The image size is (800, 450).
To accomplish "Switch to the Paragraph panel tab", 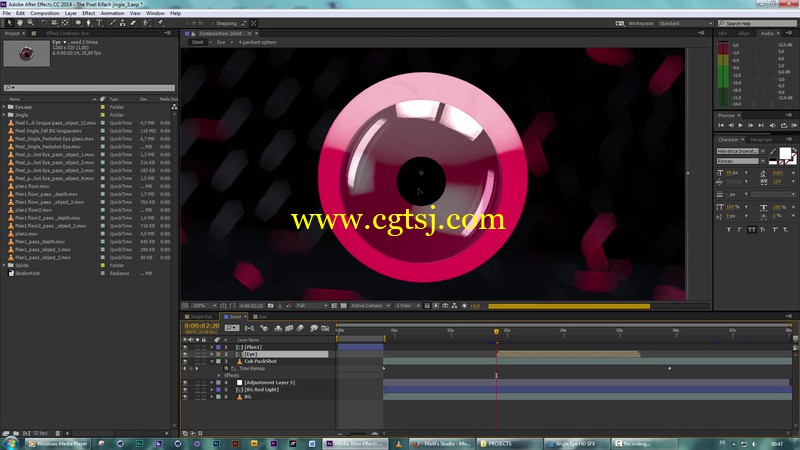I will point(761,140).
